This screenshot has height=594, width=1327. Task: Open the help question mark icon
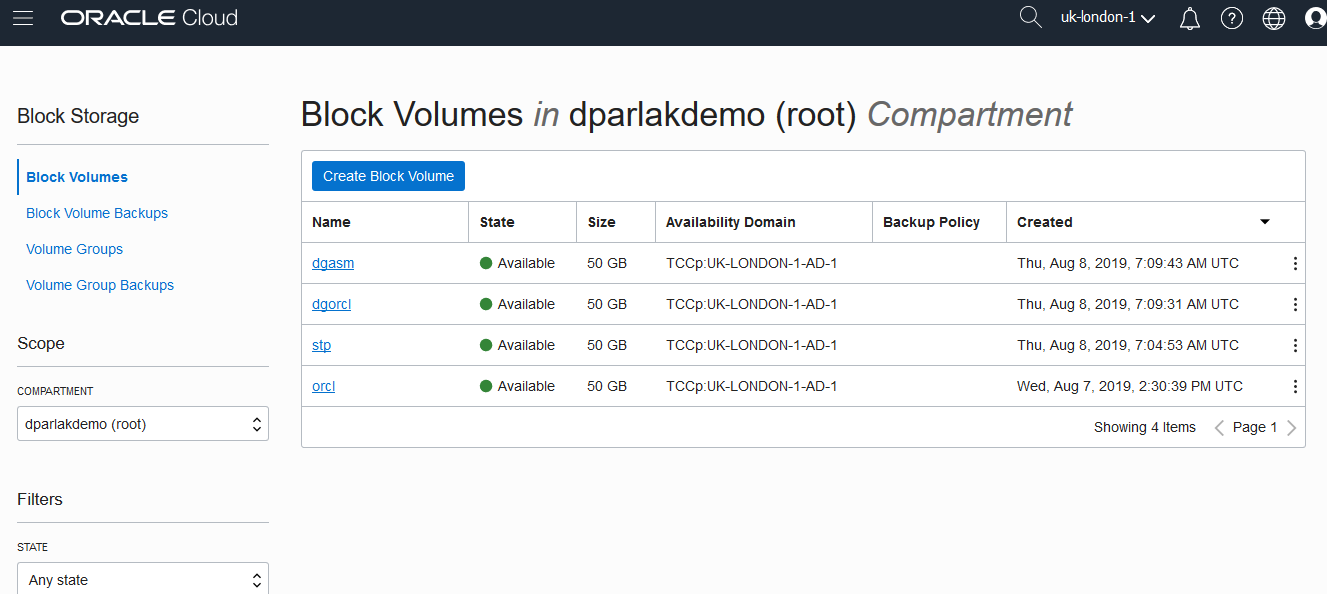[1232, 18]
